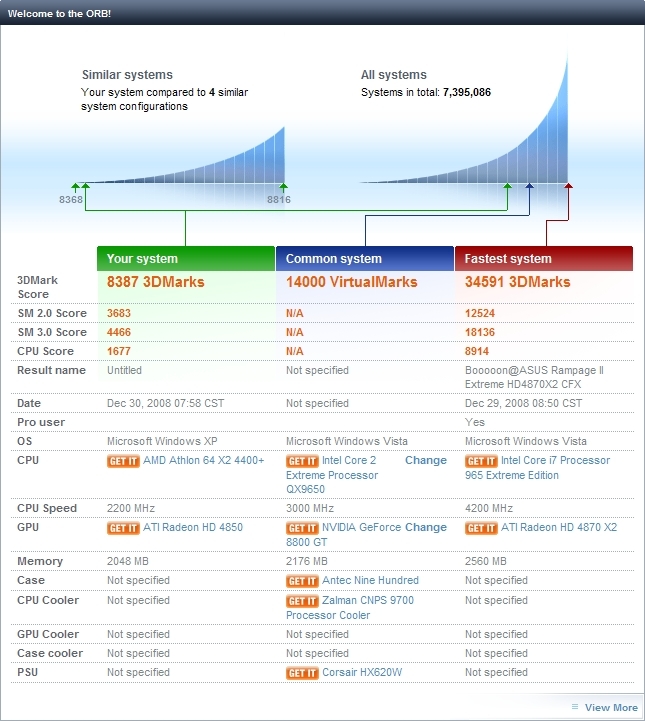This screenshot has height=721, width=645.
Task: Click the result name Untitled
Action: point(124,370)
